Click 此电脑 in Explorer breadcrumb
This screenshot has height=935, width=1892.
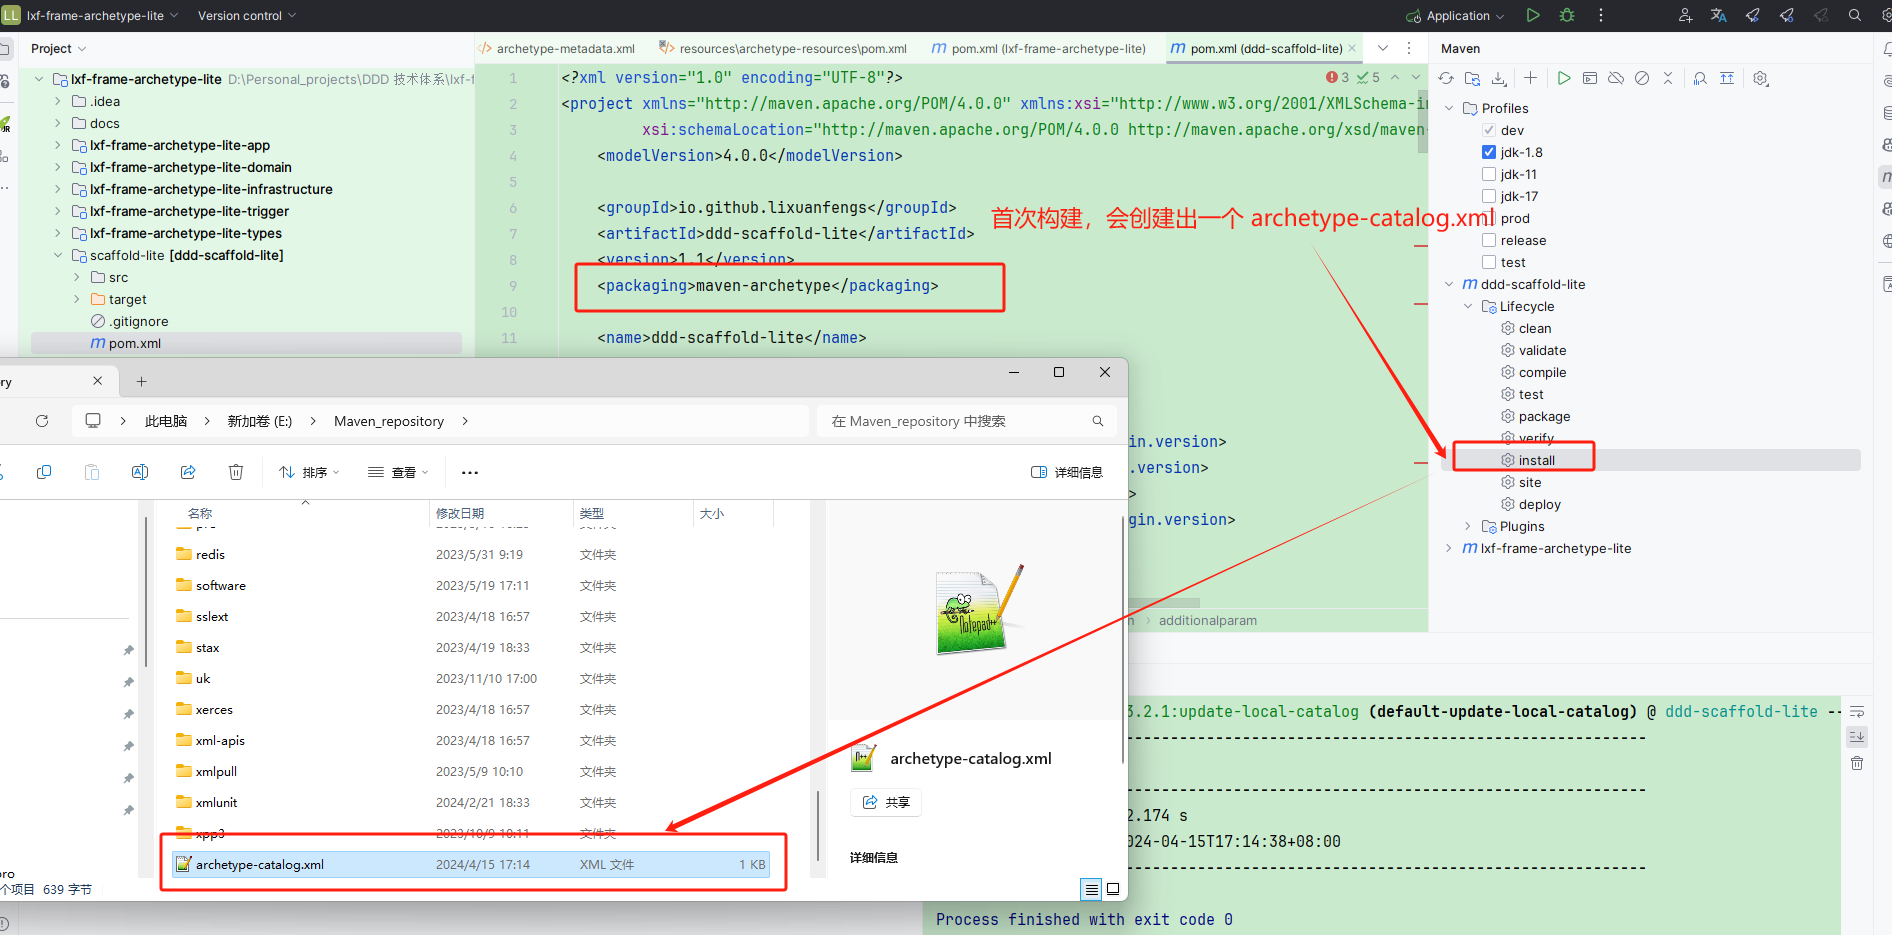(x=166, y=421)
